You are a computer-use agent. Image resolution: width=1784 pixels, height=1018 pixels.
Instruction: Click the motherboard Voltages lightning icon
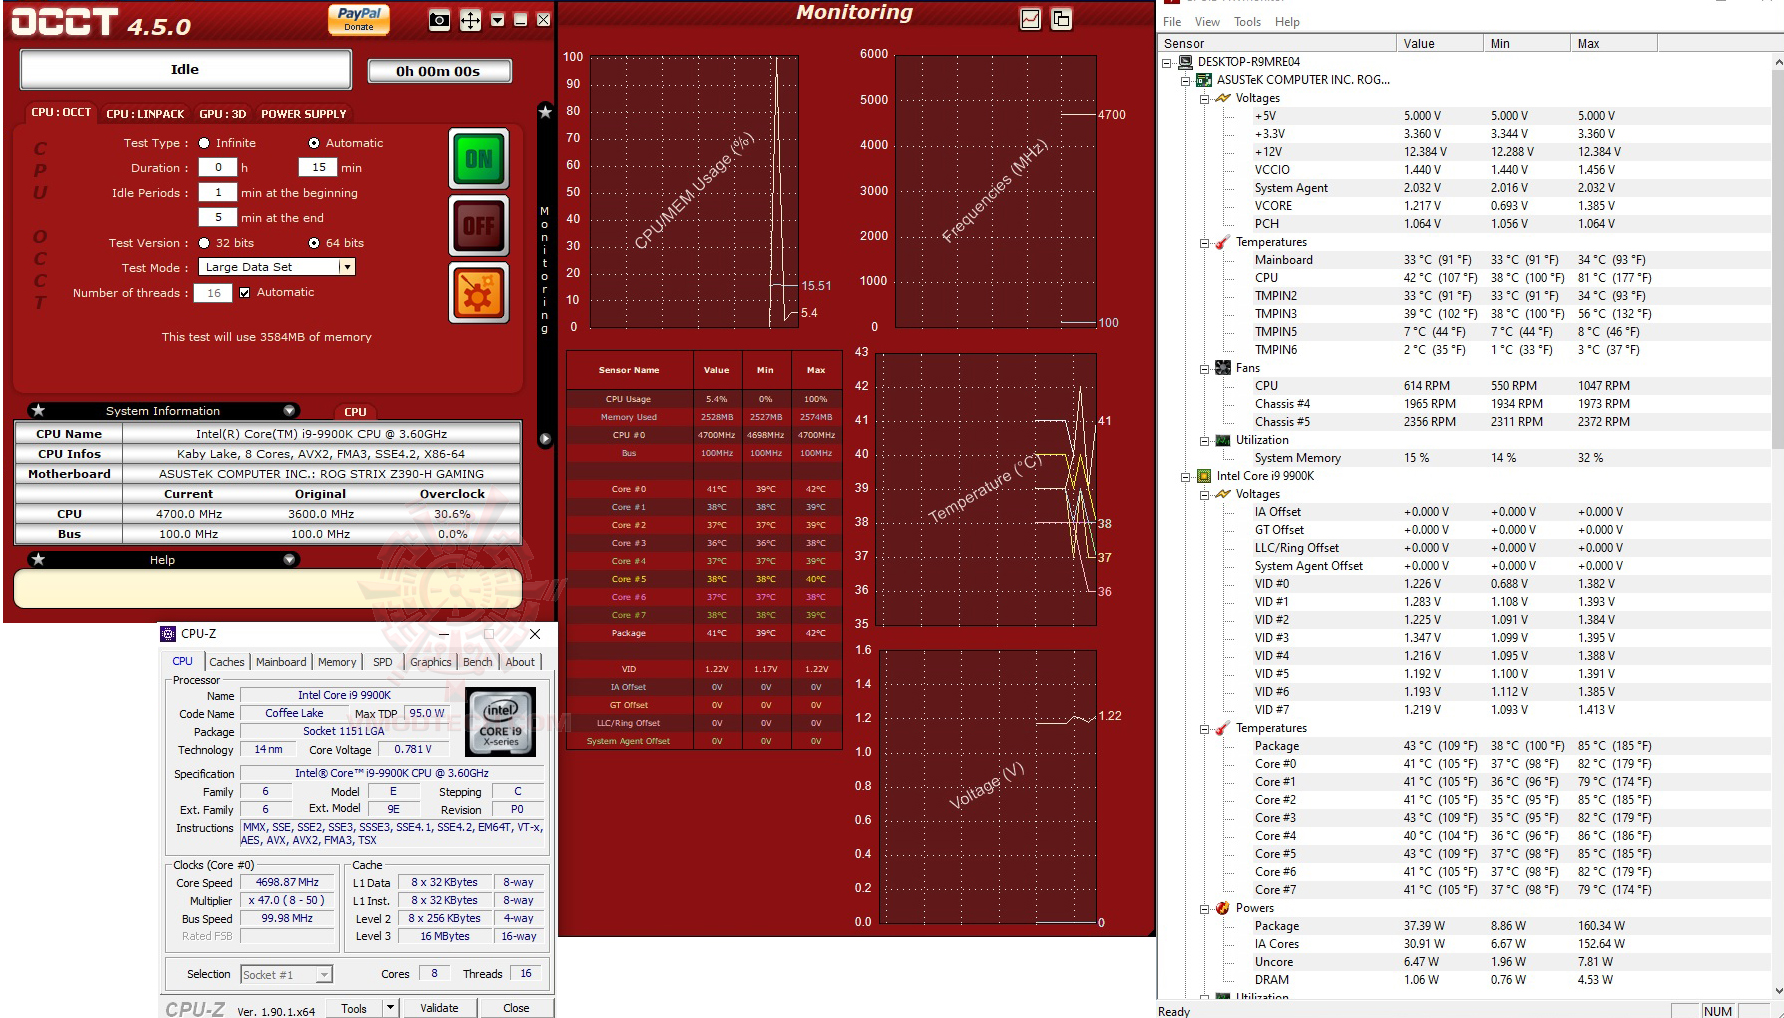click(x=1222, y=98)
